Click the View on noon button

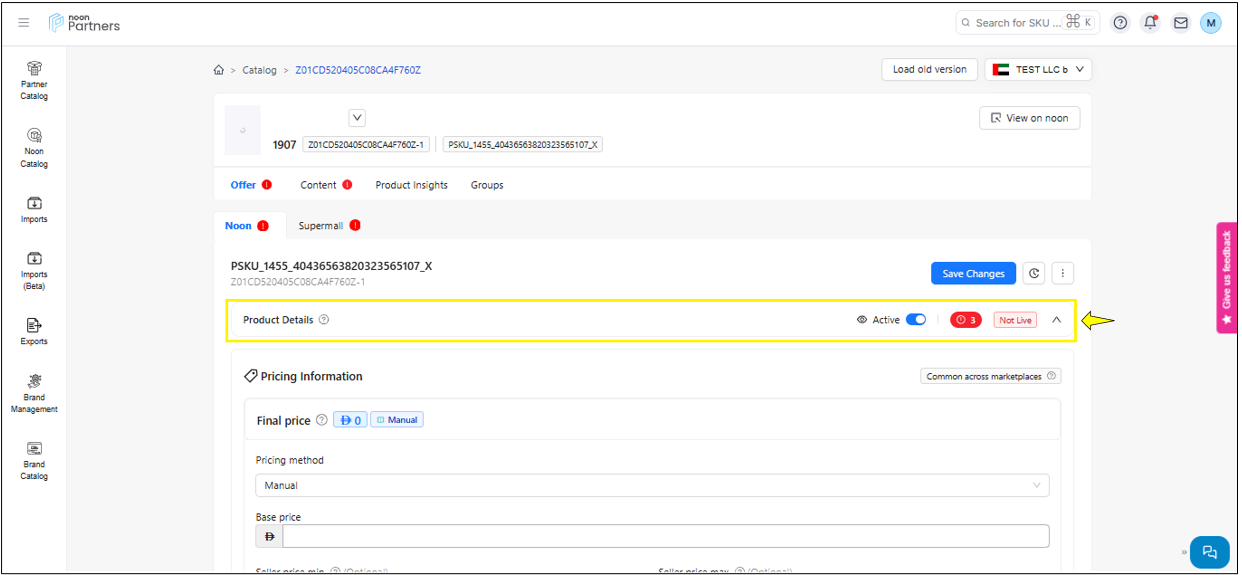1029,118
